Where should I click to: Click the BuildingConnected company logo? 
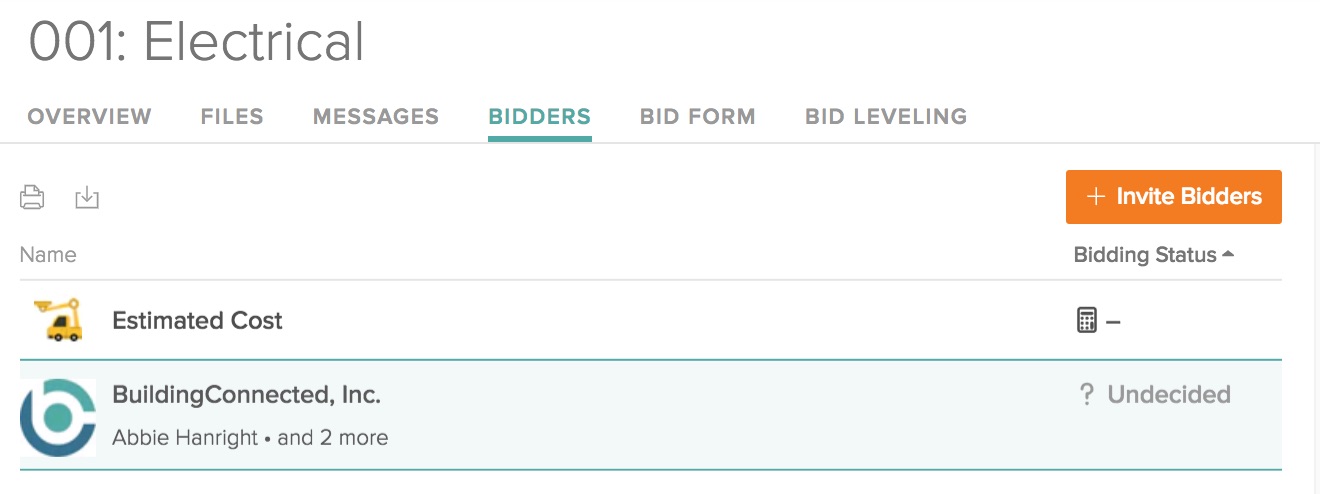tap(57, 417)
